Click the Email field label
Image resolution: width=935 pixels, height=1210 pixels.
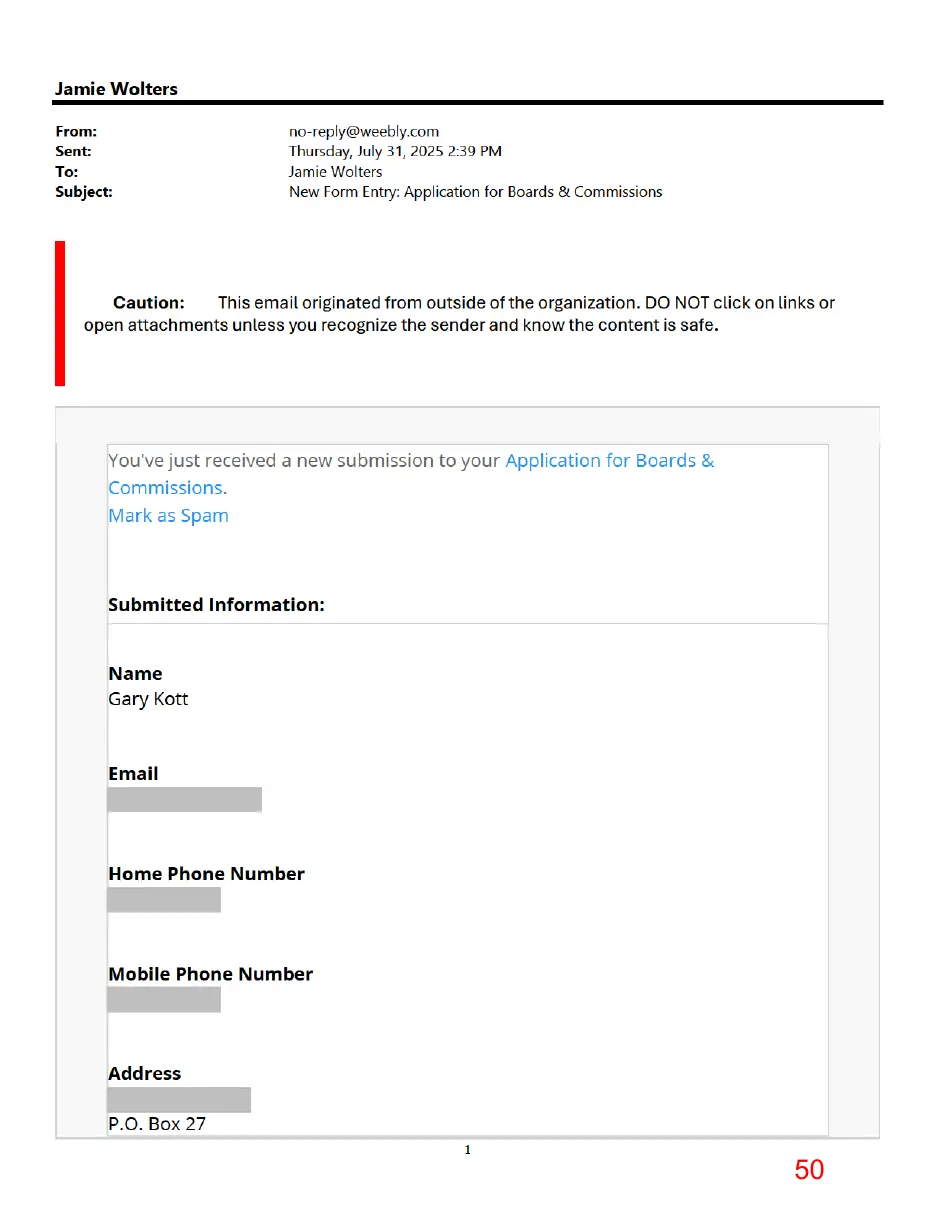(x=133, y=774)
